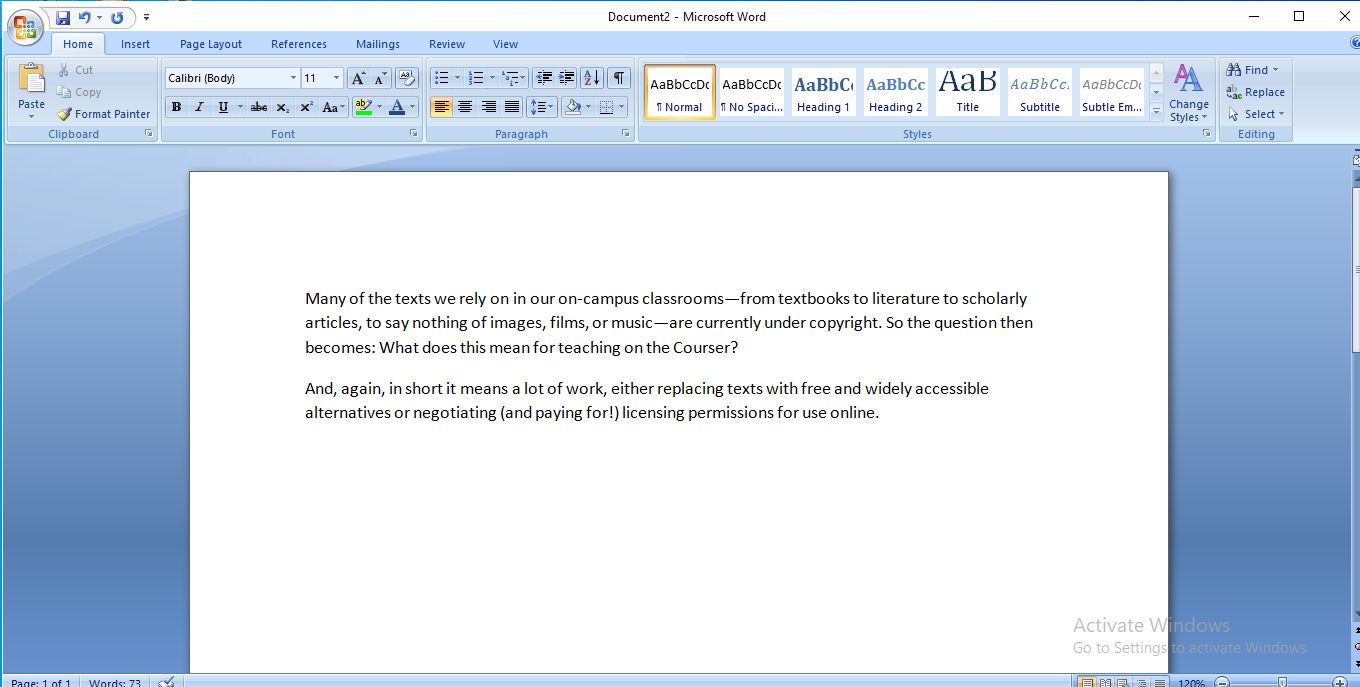Undo the last action
Image resolution: width=1360 pixels, height=687 pixels.
point(85,18)
